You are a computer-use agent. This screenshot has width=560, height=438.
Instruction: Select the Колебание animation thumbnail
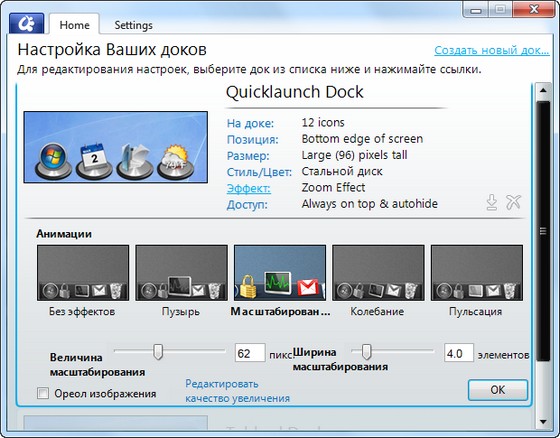tap(378, 273)
